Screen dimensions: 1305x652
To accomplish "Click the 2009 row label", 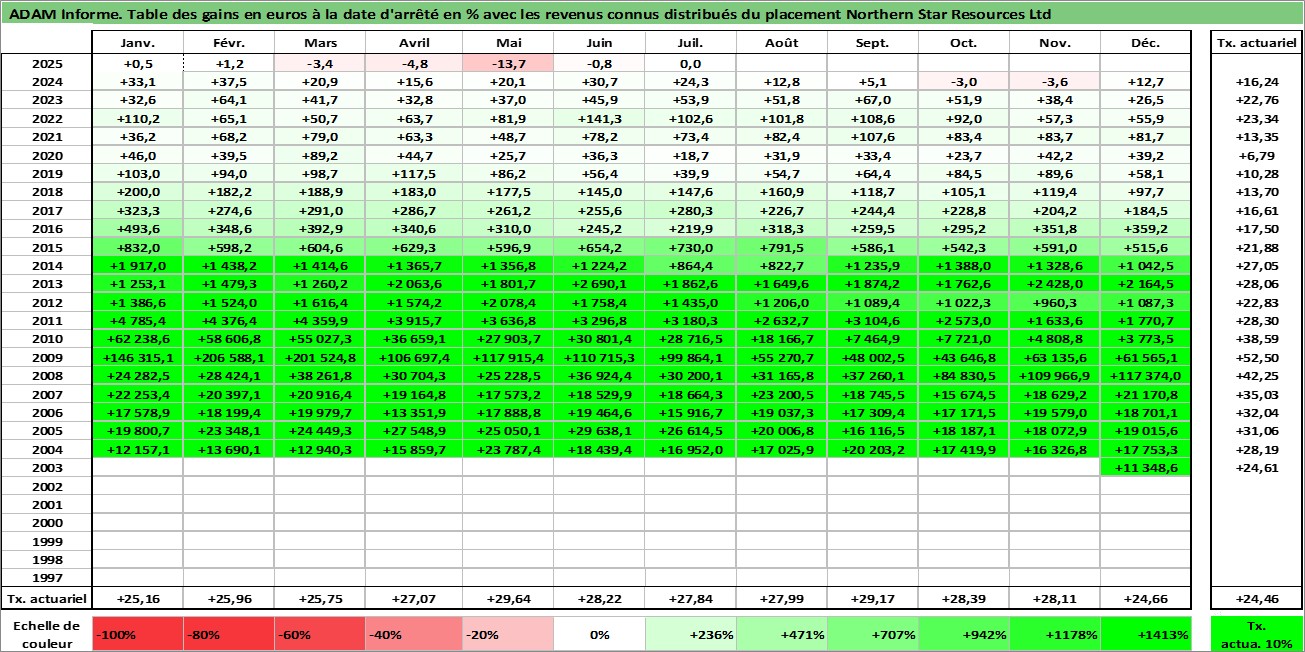I will tap(47, 357).
